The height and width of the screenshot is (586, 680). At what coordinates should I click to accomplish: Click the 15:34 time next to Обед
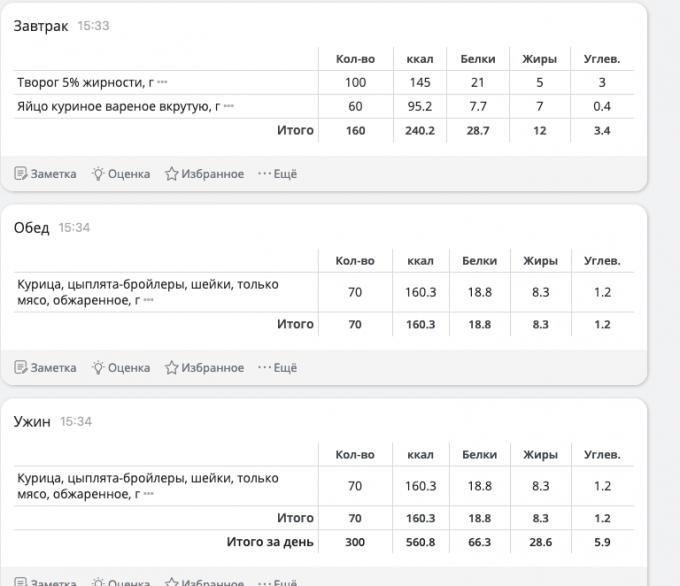[74, 228]
